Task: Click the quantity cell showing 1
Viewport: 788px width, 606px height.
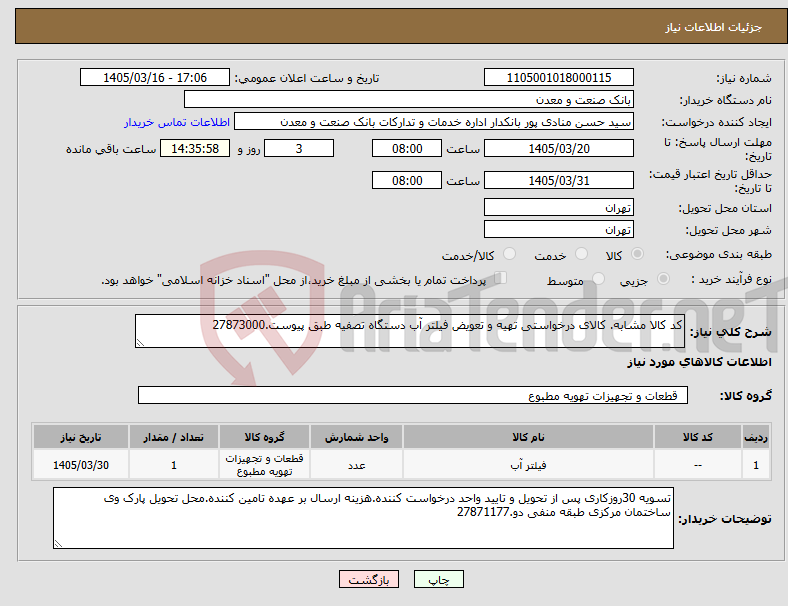Action: click(173, 465)
